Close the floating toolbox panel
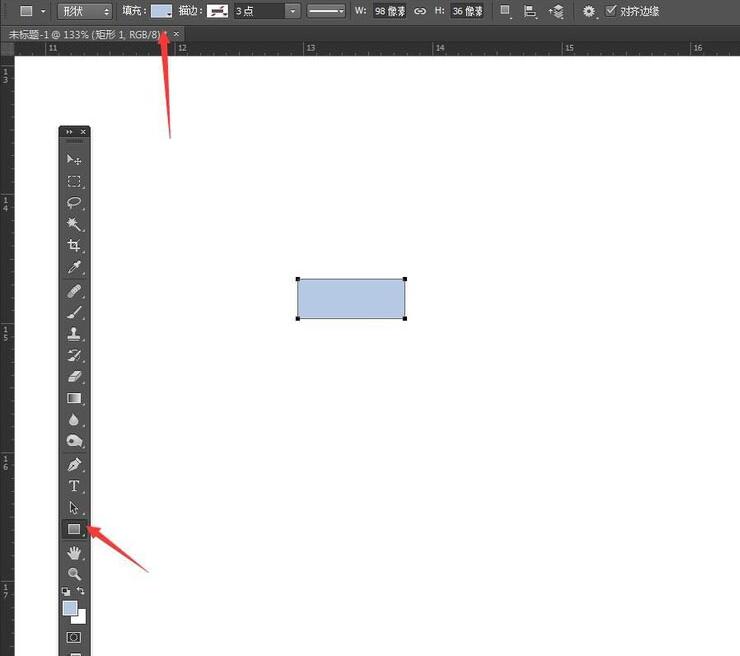The height and width of the screenshot is (656, 740). pos(83,132)
